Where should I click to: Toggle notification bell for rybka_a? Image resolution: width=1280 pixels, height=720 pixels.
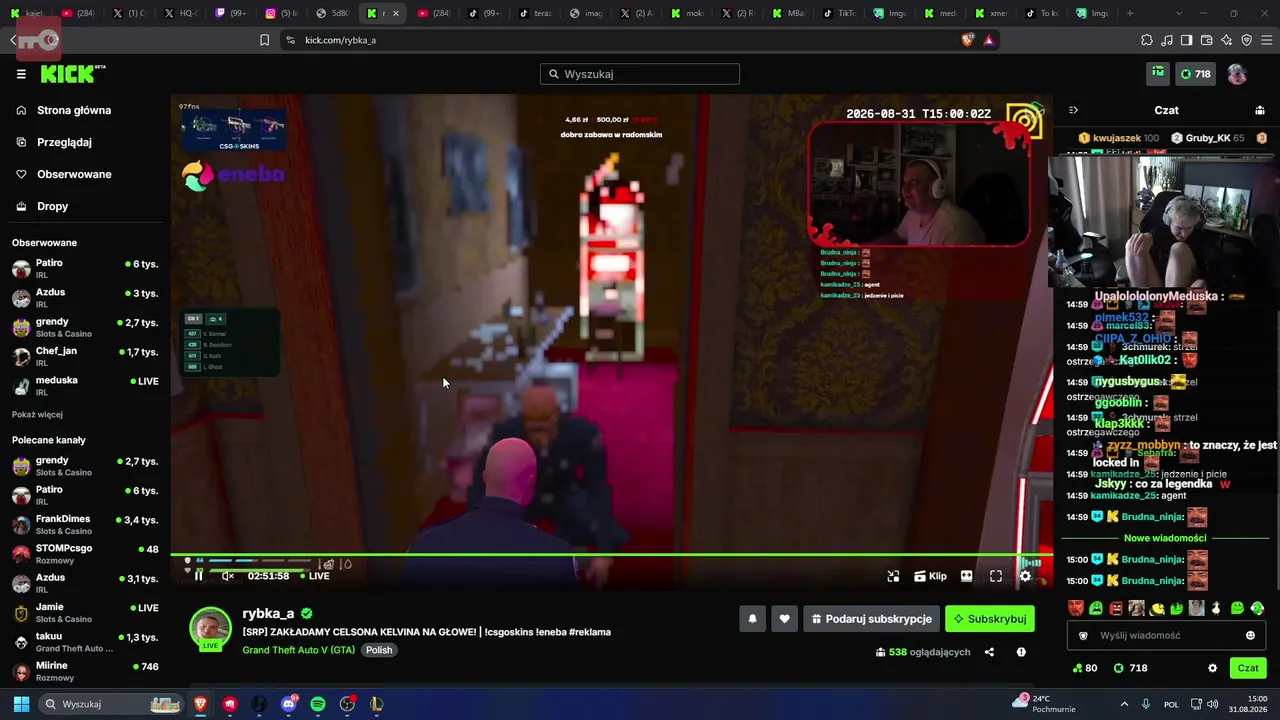tap(753, 619)
